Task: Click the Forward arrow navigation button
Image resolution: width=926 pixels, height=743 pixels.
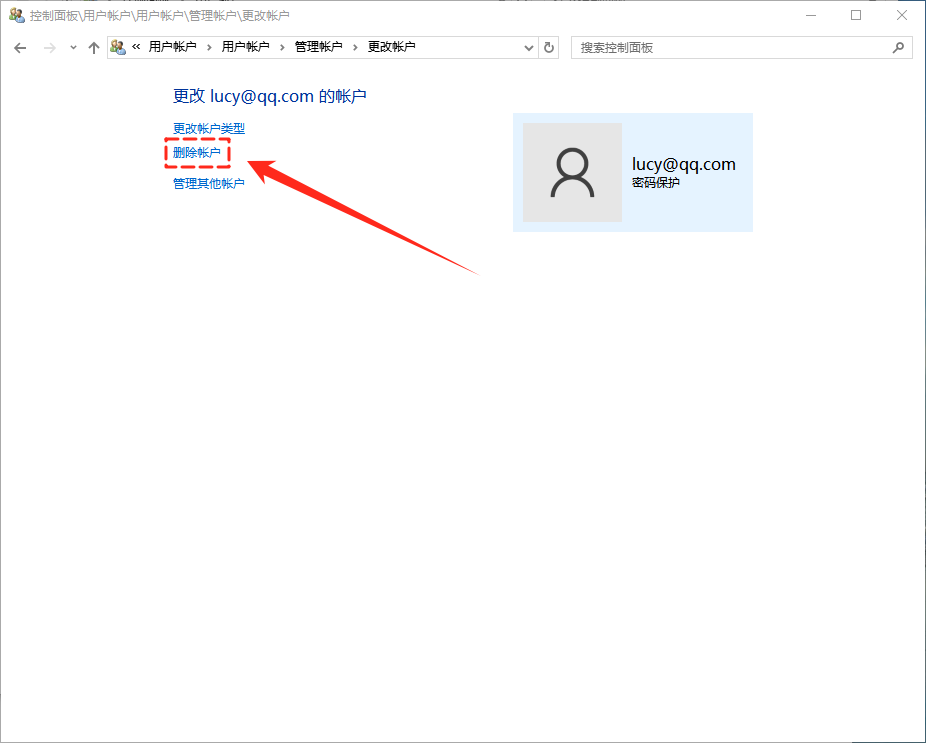Action: (x=49, y=48)
